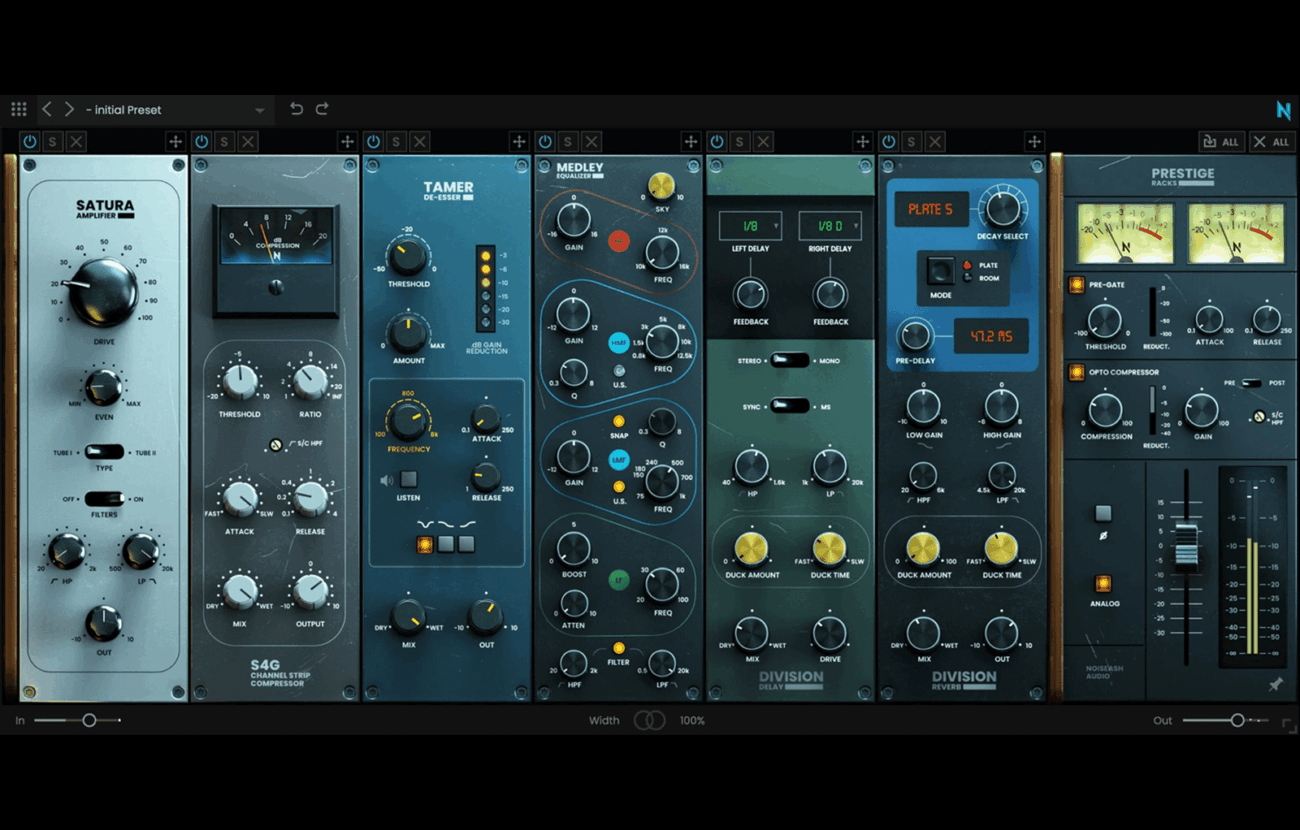1300x830 pixels.
Task: Bypass the Tamer module power button
Action: (373, 142)
